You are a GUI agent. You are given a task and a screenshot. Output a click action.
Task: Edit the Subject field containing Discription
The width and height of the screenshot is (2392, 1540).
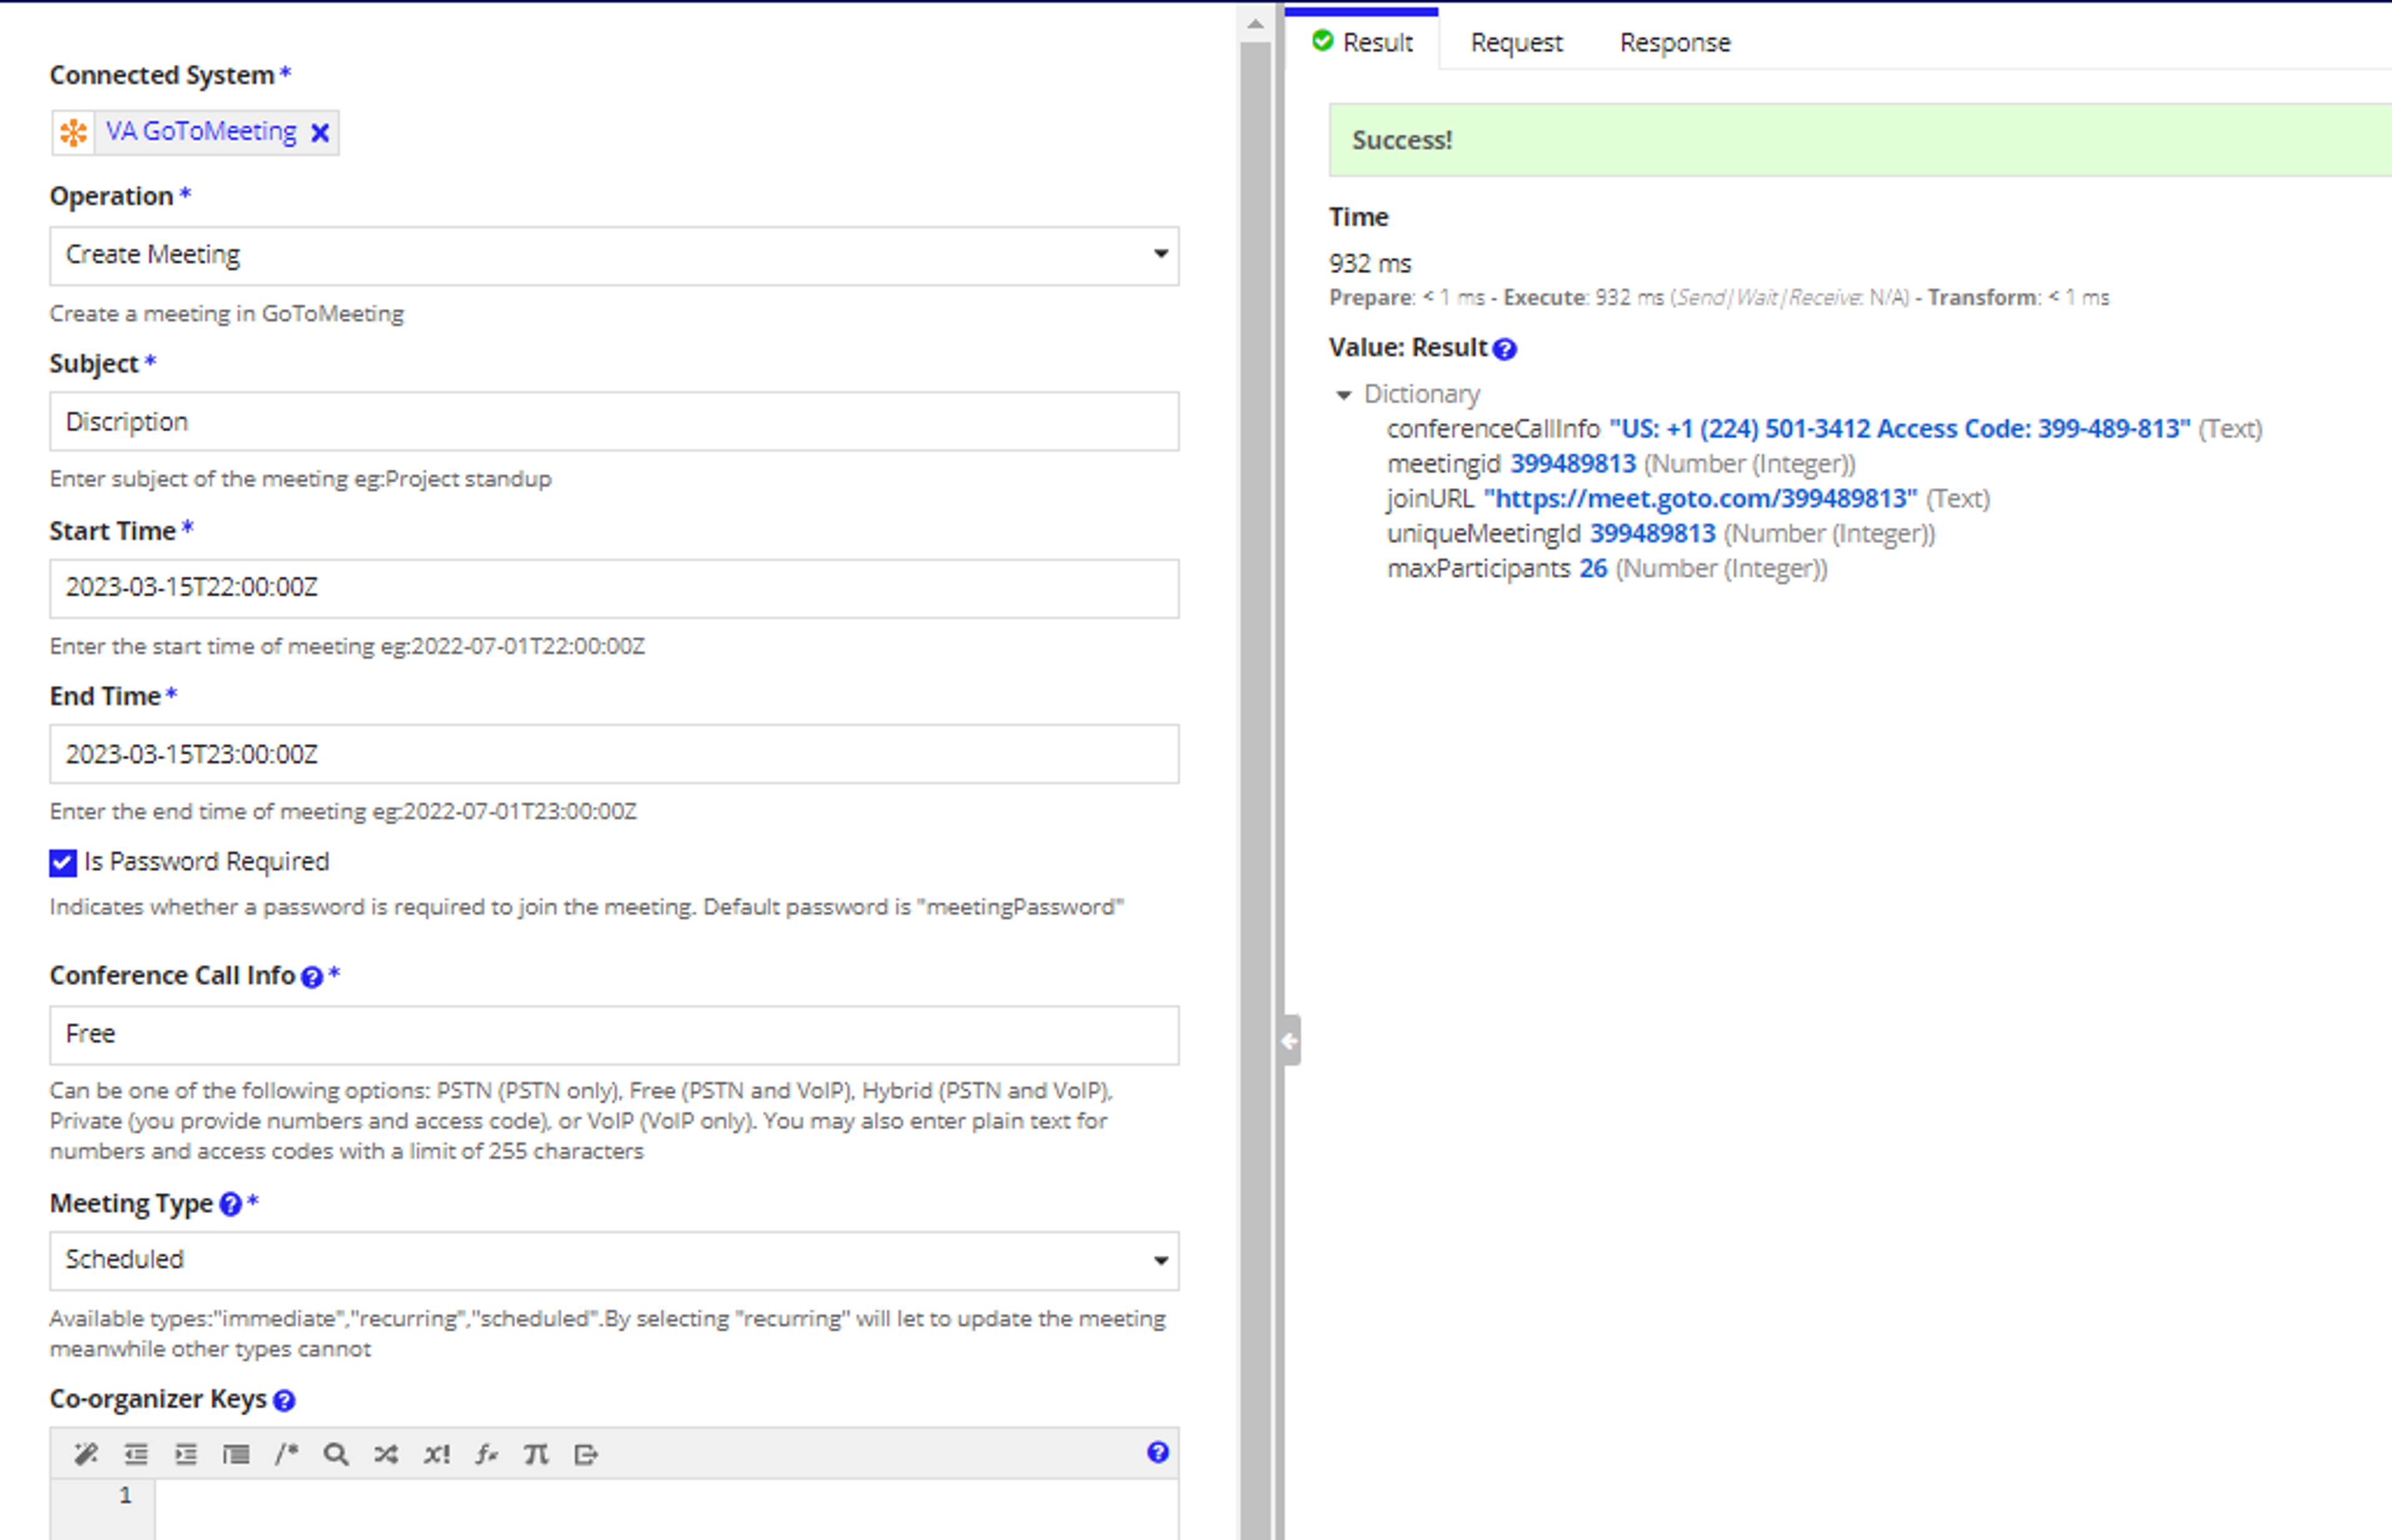click(614, 422)
